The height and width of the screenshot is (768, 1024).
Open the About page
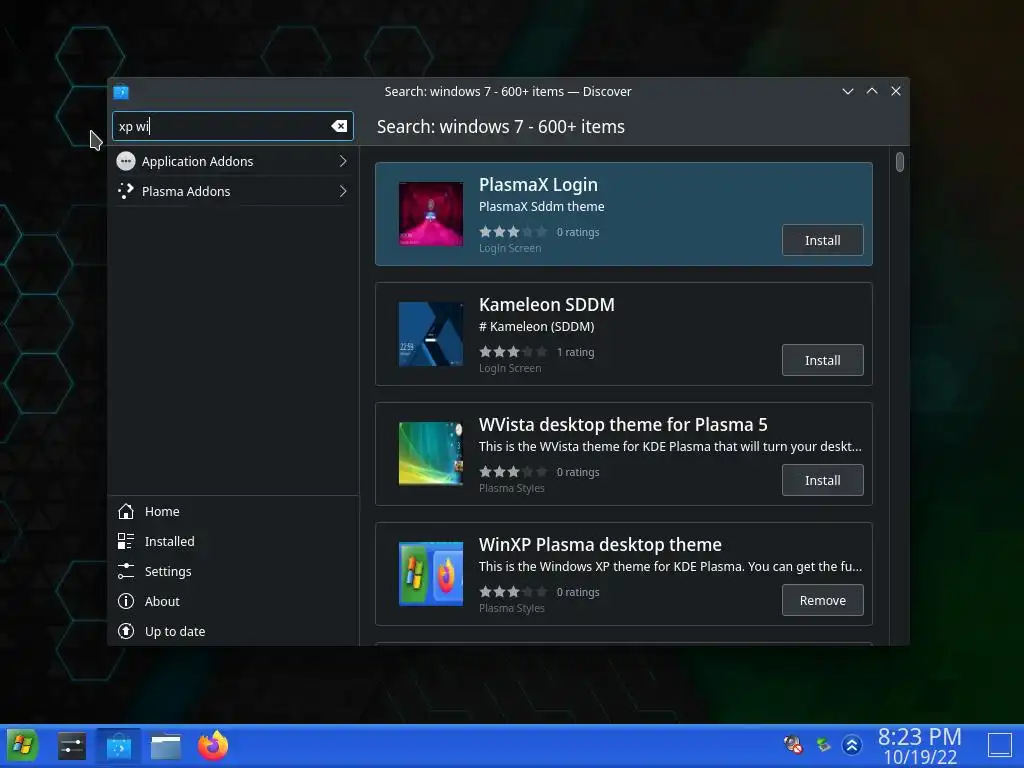[x=233, y=601]
